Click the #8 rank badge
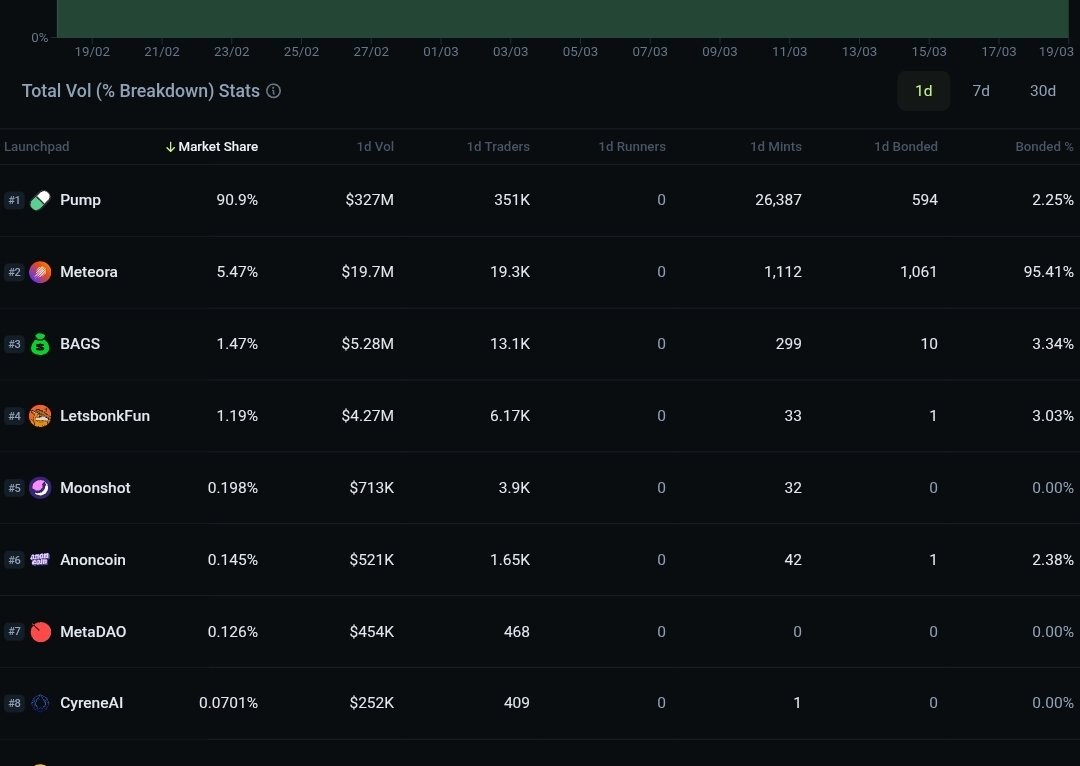Screen dimensions: 1080x766 click(14, 703)
